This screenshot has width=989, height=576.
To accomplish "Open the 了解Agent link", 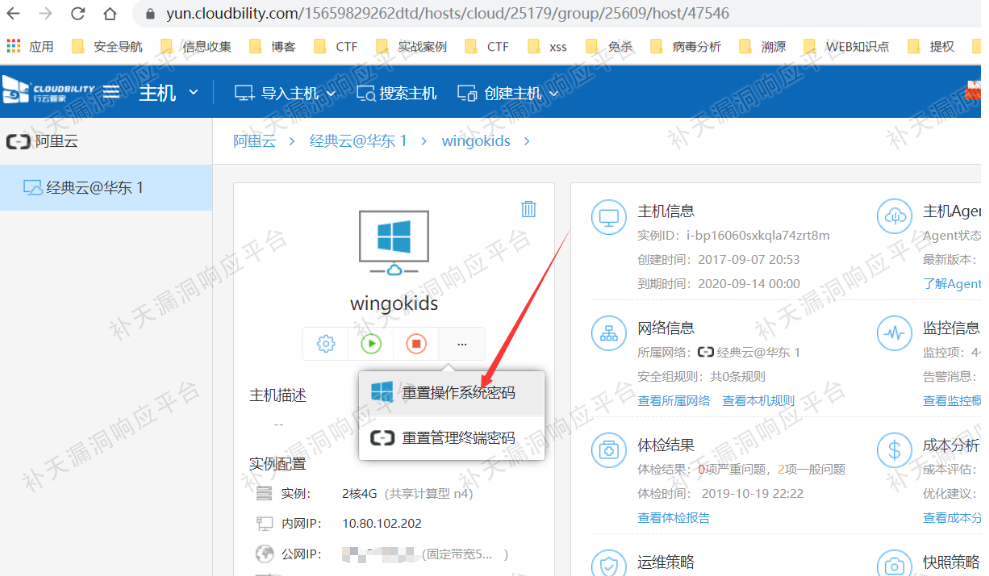I will tap(952, 284).
